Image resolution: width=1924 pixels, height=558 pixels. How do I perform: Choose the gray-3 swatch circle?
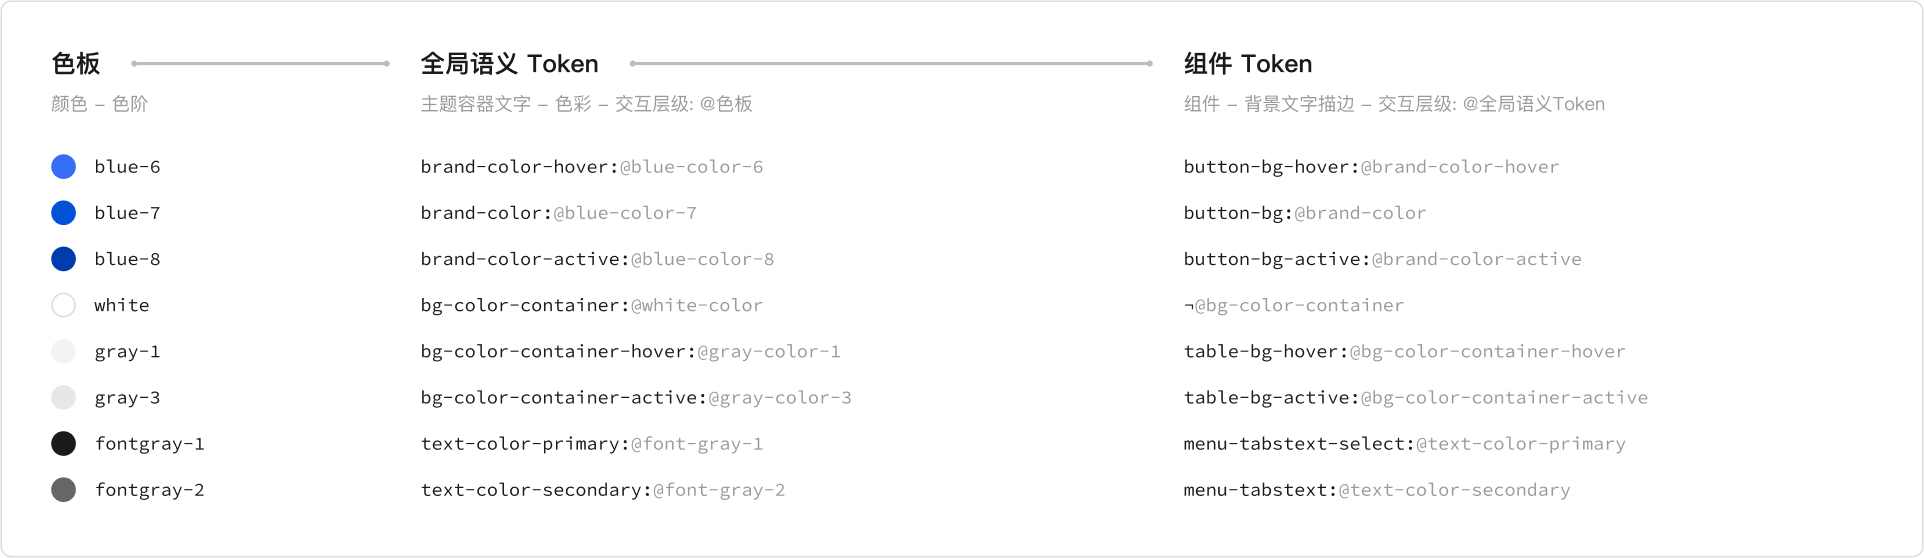[x=63, y=397]
